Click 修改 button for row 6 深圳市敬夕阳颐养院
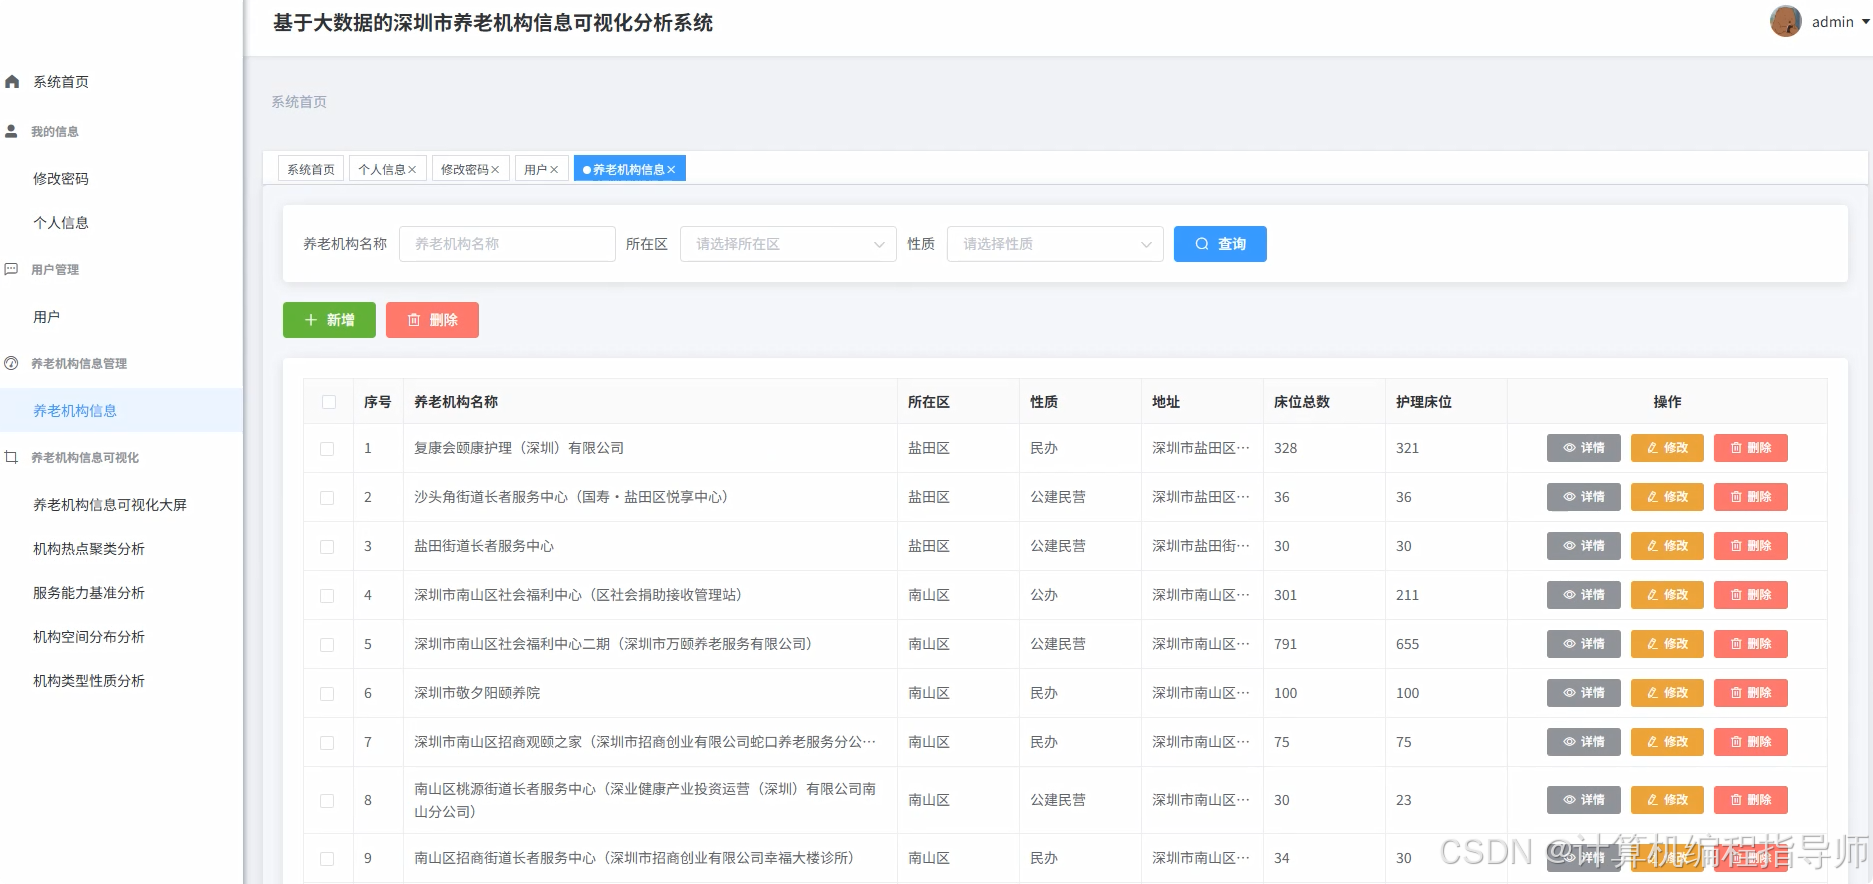 (1667, 693)
